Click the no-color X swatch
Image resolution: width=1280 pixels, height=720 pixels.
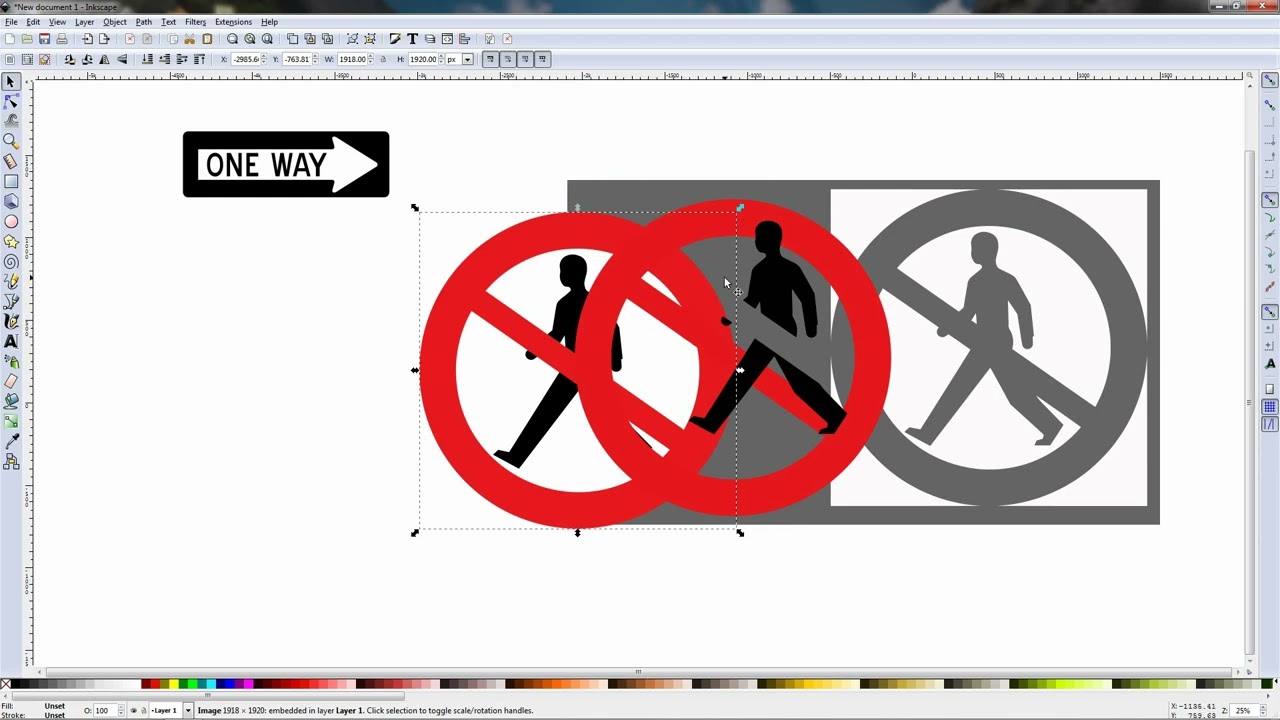6,684
